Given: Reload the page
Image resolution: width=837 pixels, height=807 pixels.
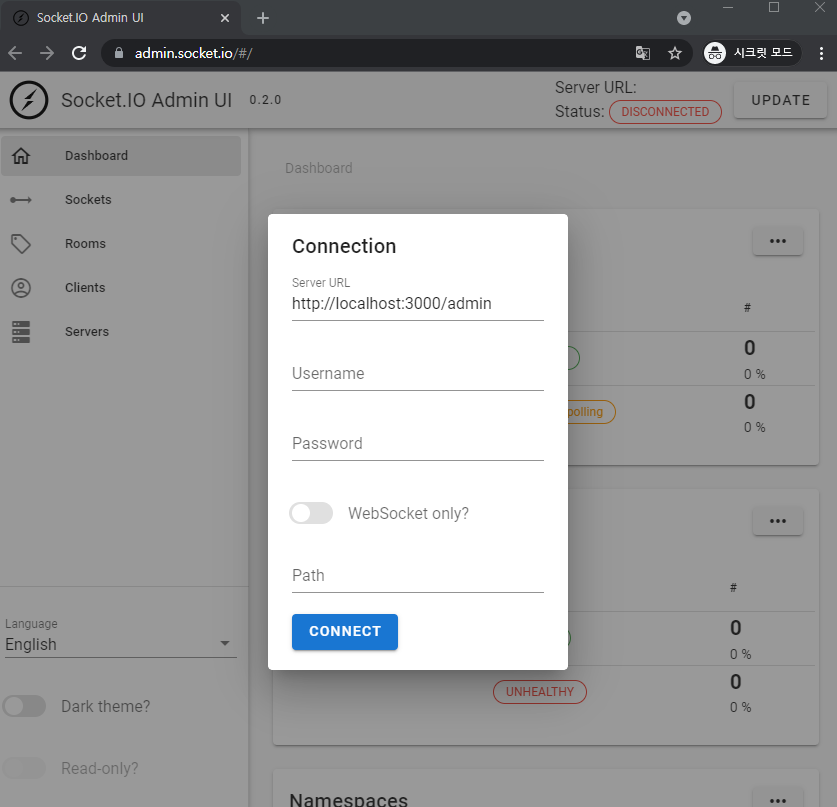Looking at the screenshot, I should [x=79, y=53].
